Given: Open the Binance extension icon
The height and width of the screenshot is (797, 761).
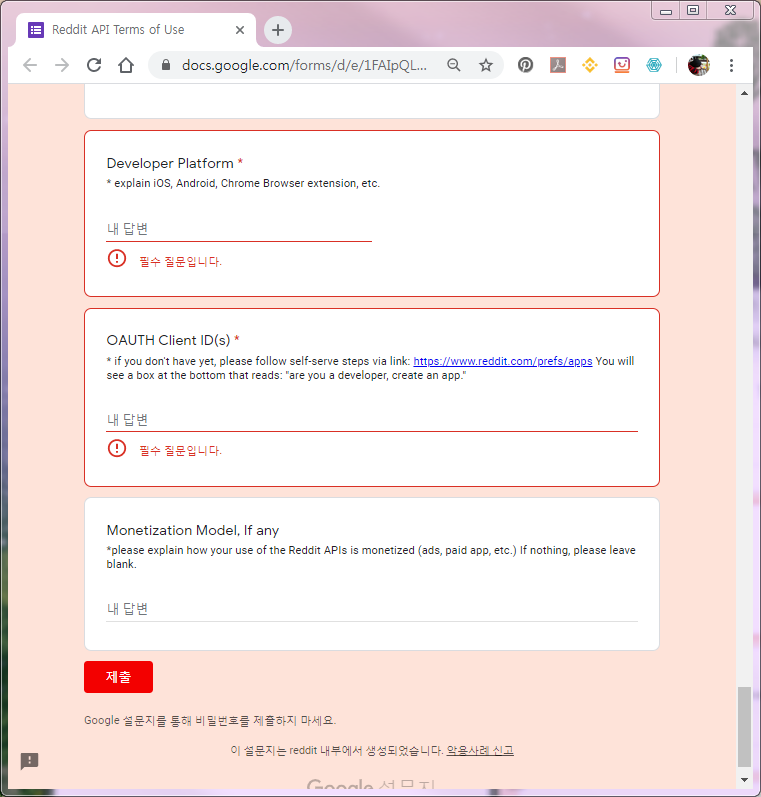Looking at the screenshot, I should click(x=590, y=65).
